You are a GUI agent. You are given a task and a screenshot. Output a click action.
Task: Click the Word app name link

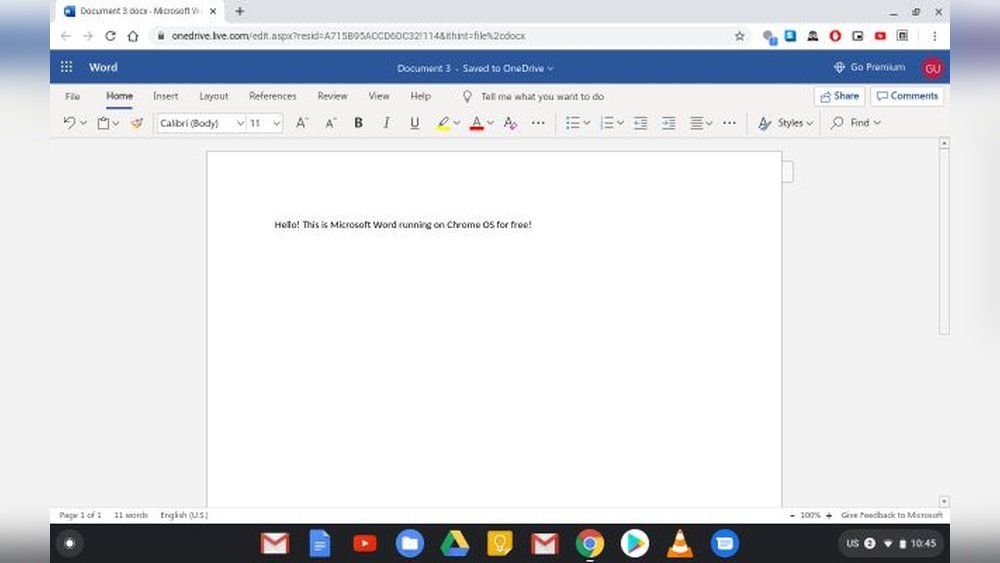coord(103,67)
